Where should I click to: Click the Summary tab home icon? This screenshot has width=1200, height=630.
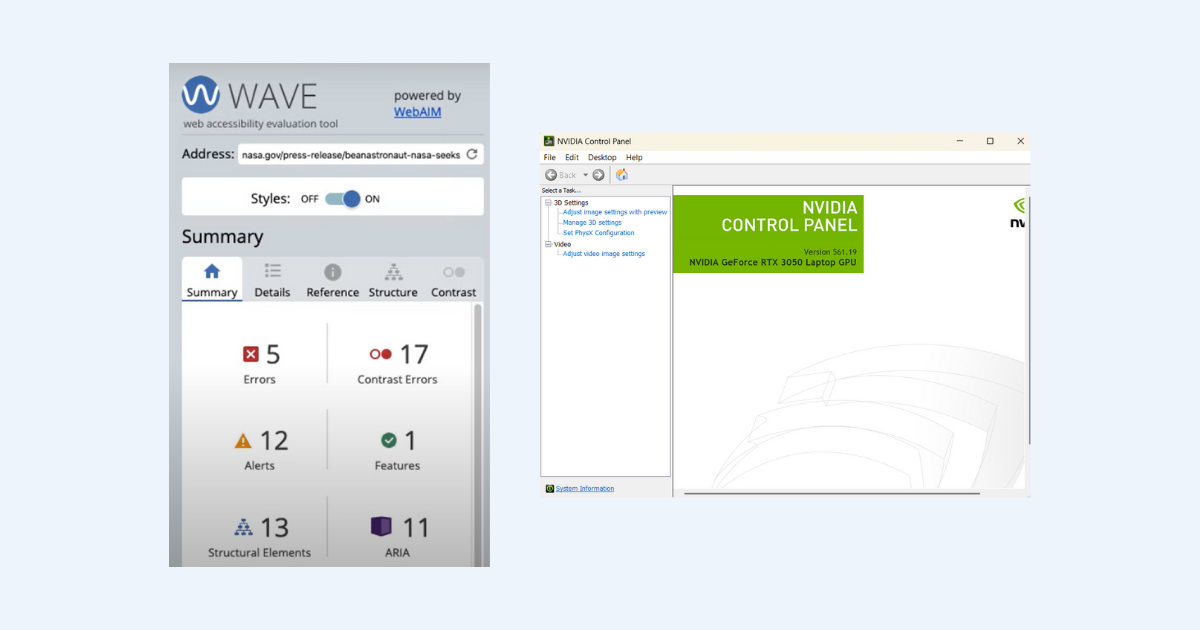tap(212, 271)
